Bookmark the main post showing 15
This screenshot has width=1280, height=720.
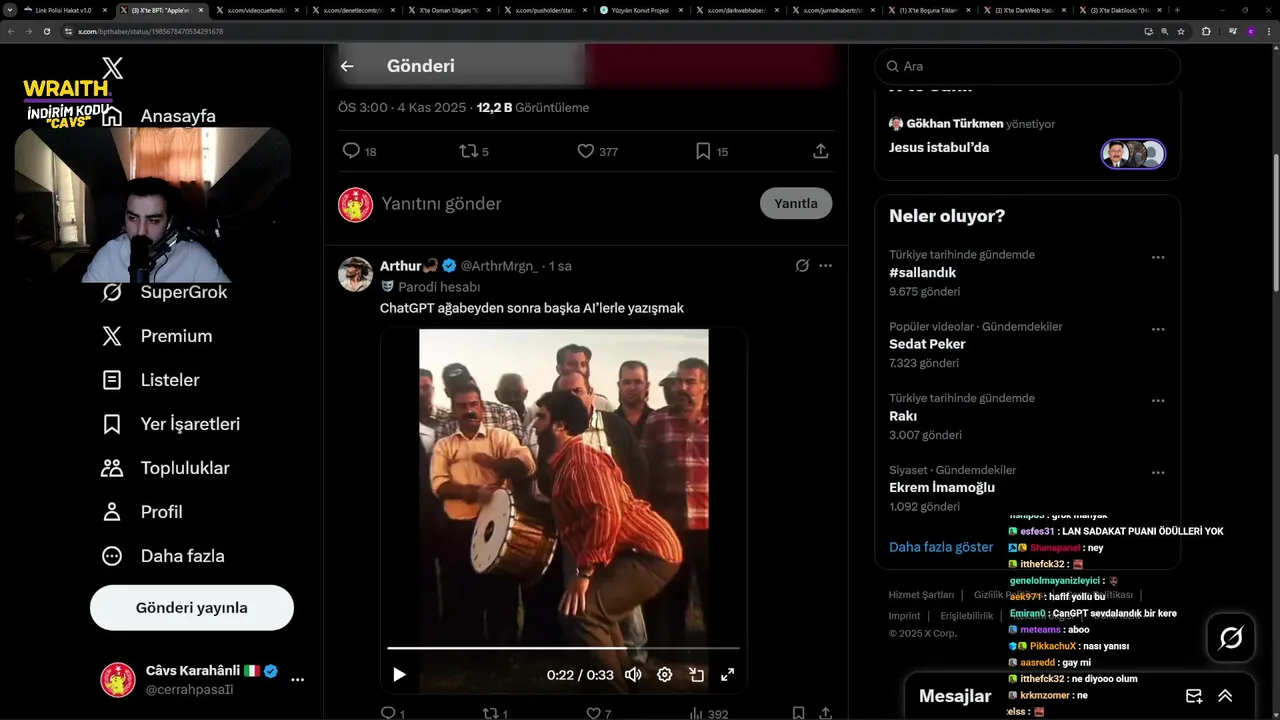click(x=703, y=151)
